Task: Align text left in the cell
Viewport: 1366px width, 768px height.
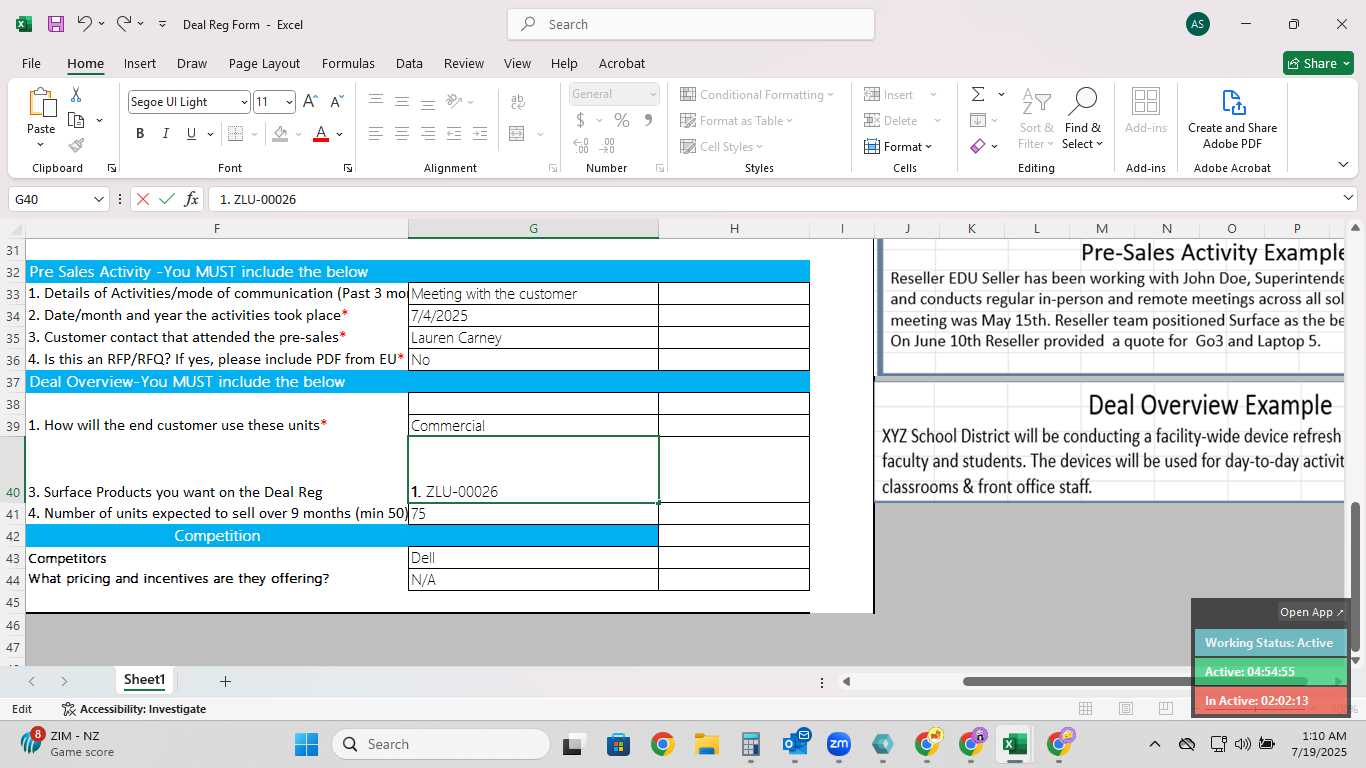Action: 376,134
